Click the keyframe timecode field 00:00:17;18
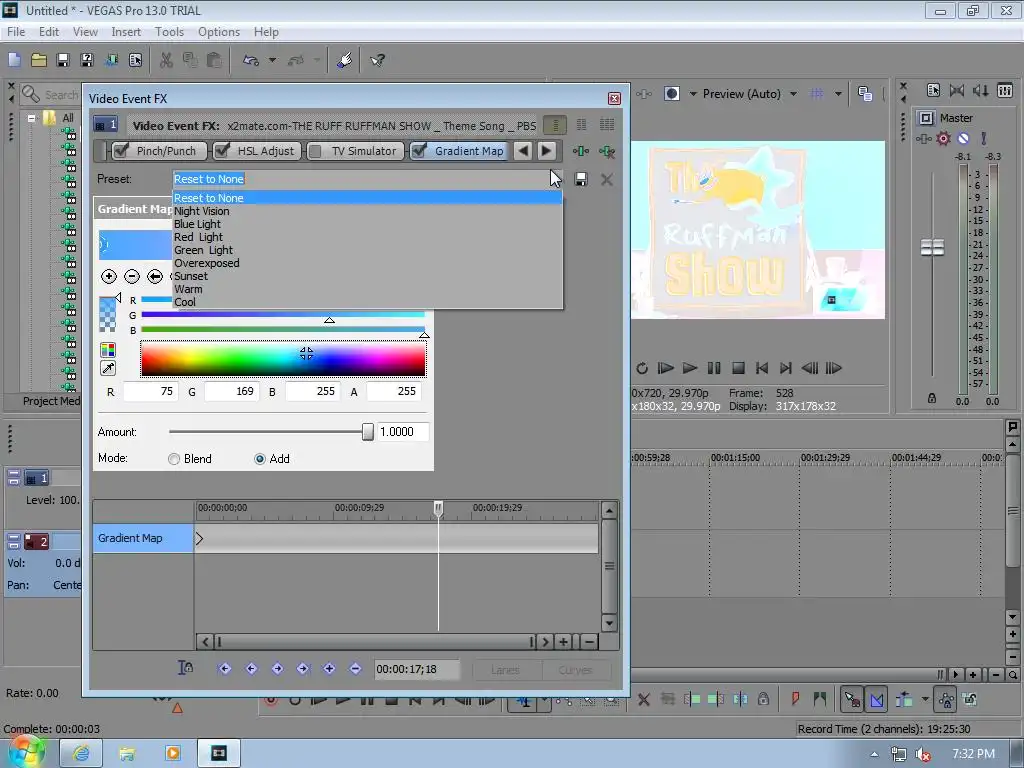 tap(417, 669)
